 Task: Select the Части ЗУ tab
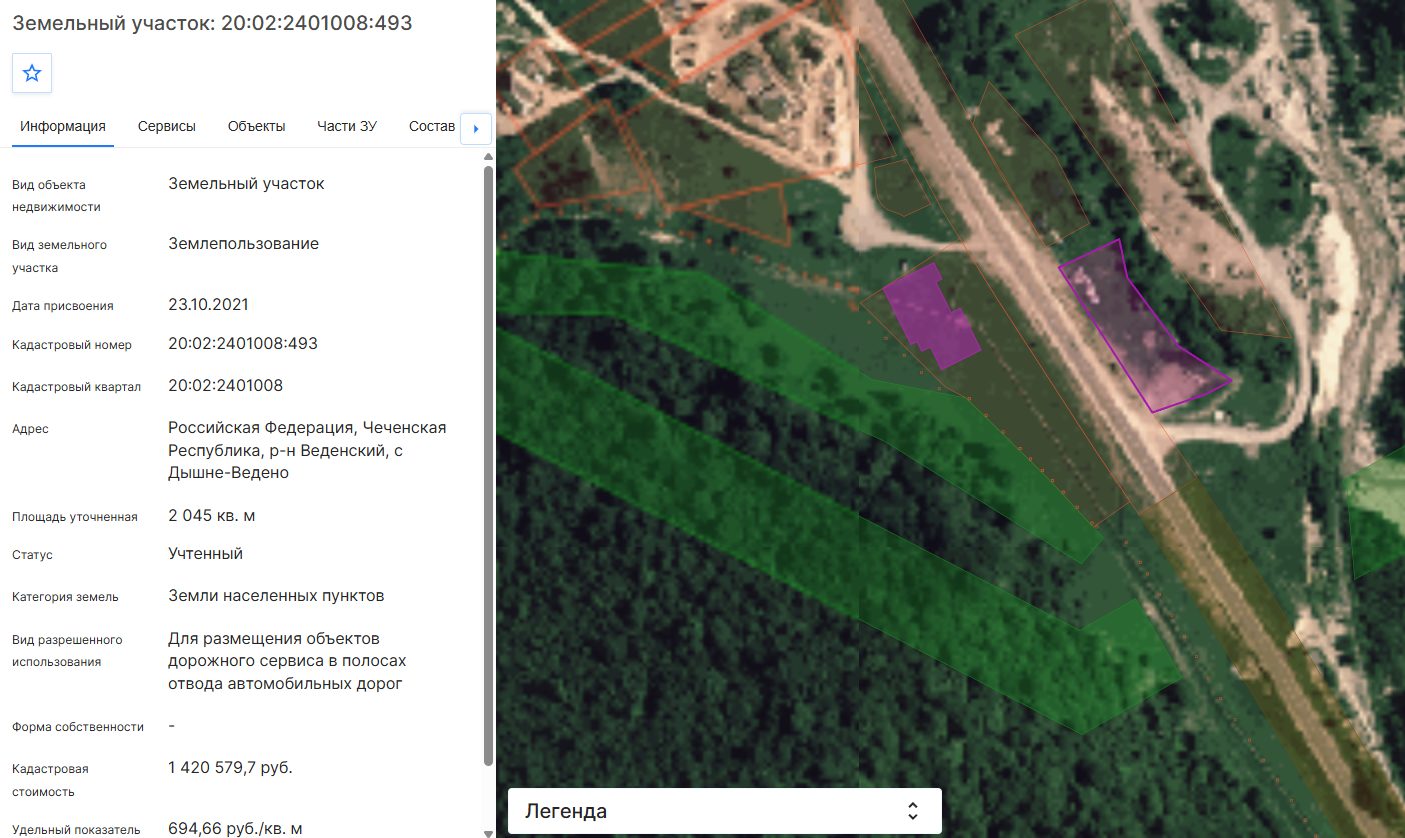click(x=347, y=126)
